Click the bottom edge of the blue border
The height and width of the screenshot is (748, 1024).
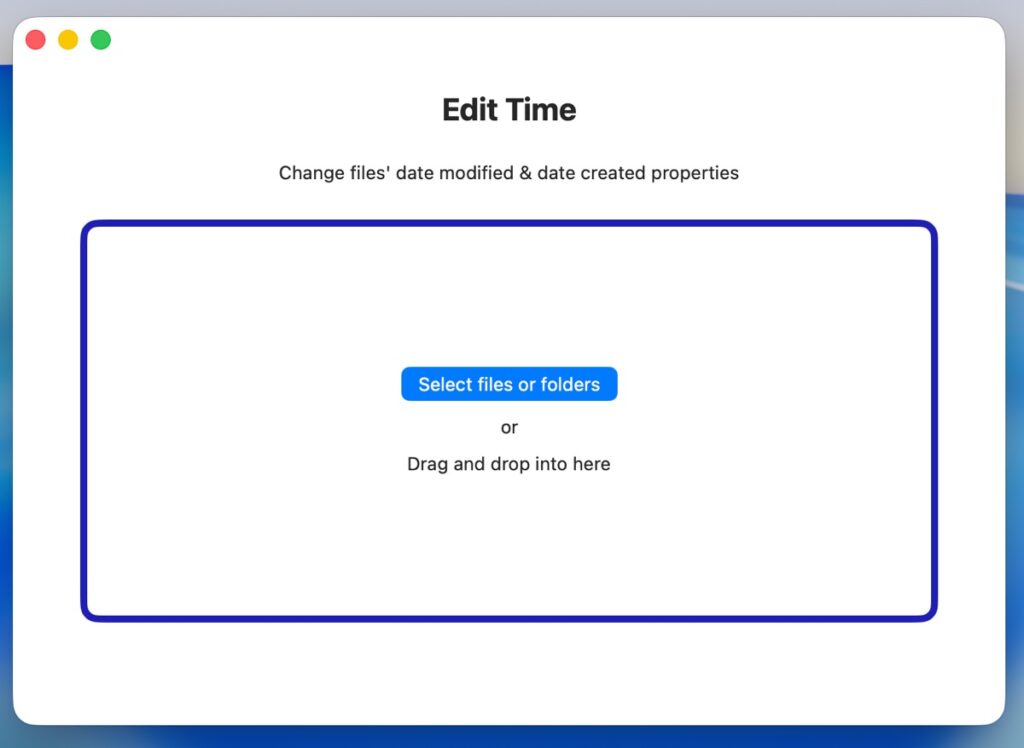tap(509, 618)
